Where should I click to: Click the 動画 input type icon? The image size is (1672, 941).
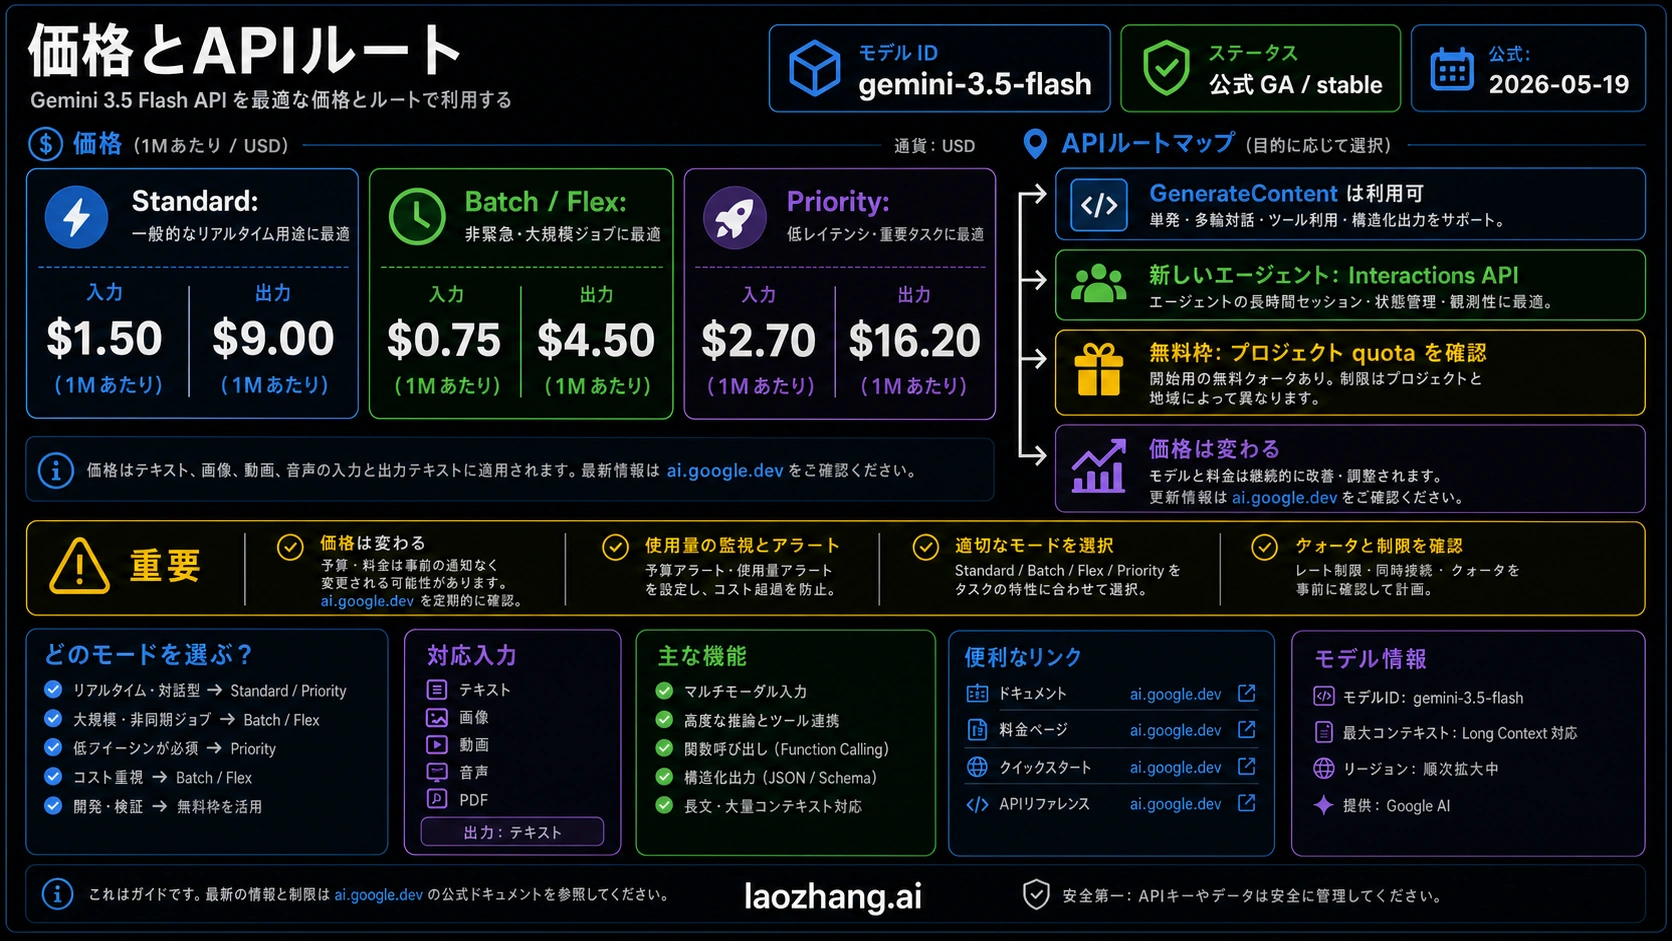[x=437, y=744]
